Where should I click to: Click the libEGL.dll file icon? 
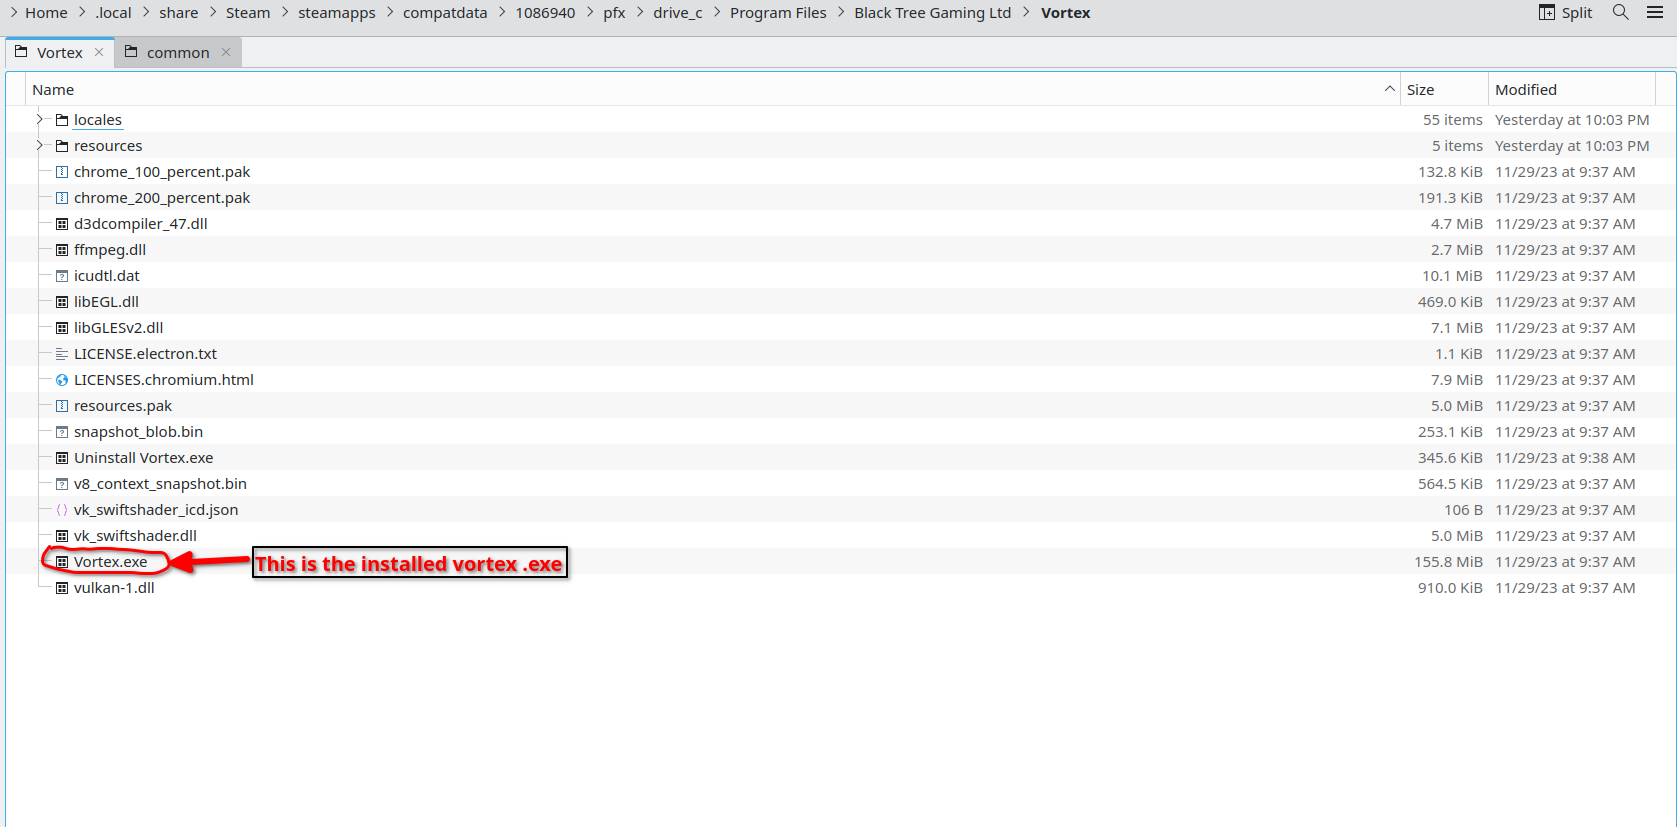click(62, 302)
